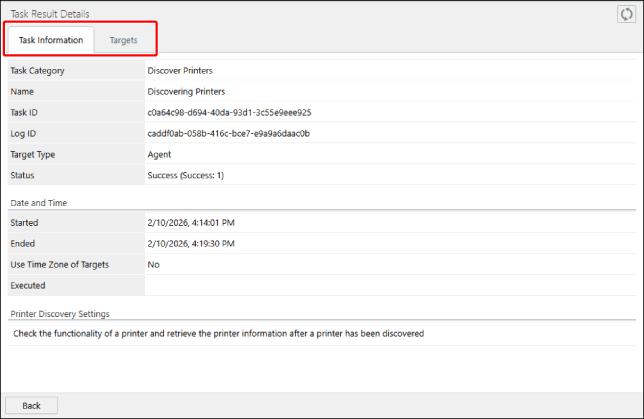Click the Agent target type value
Image resolution: width=644 pixels, height=419 pixels.
pyautogui.click(x=159, y=154)
